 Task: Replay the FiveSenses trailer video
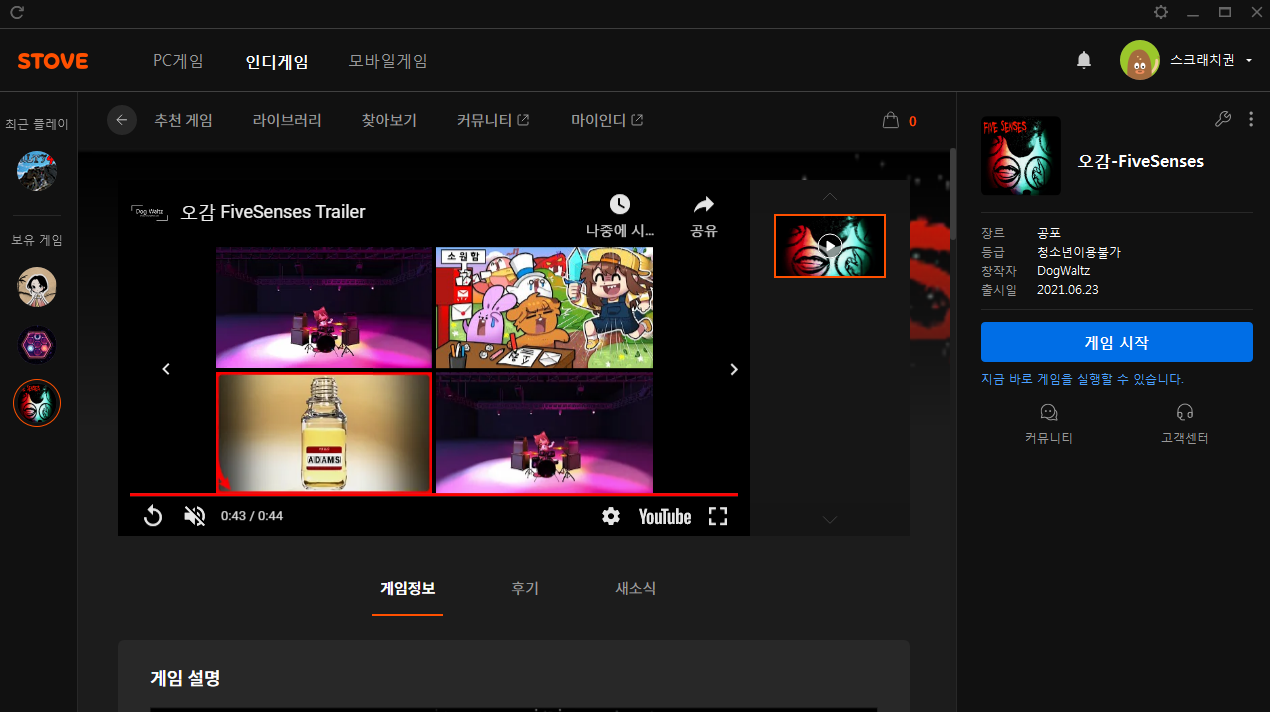[153, 516]
